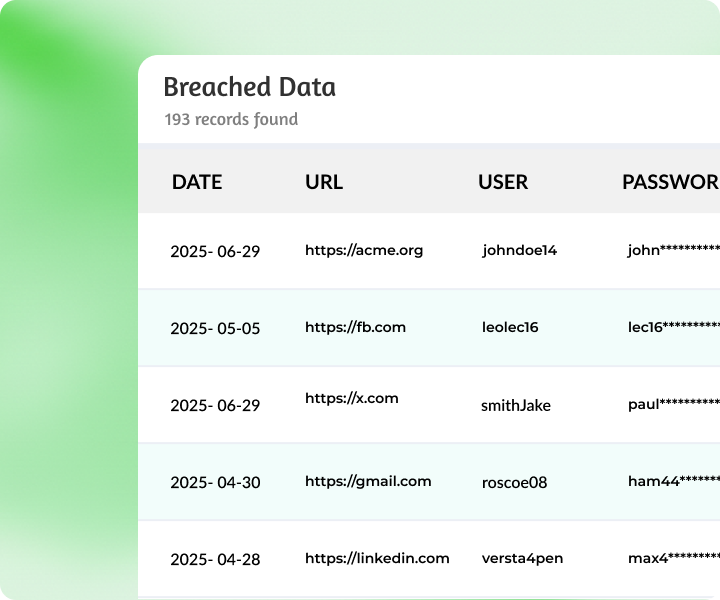Click the 2025-05-05 date cell
Screen dimensions: 720x600
tap(215, 328)
